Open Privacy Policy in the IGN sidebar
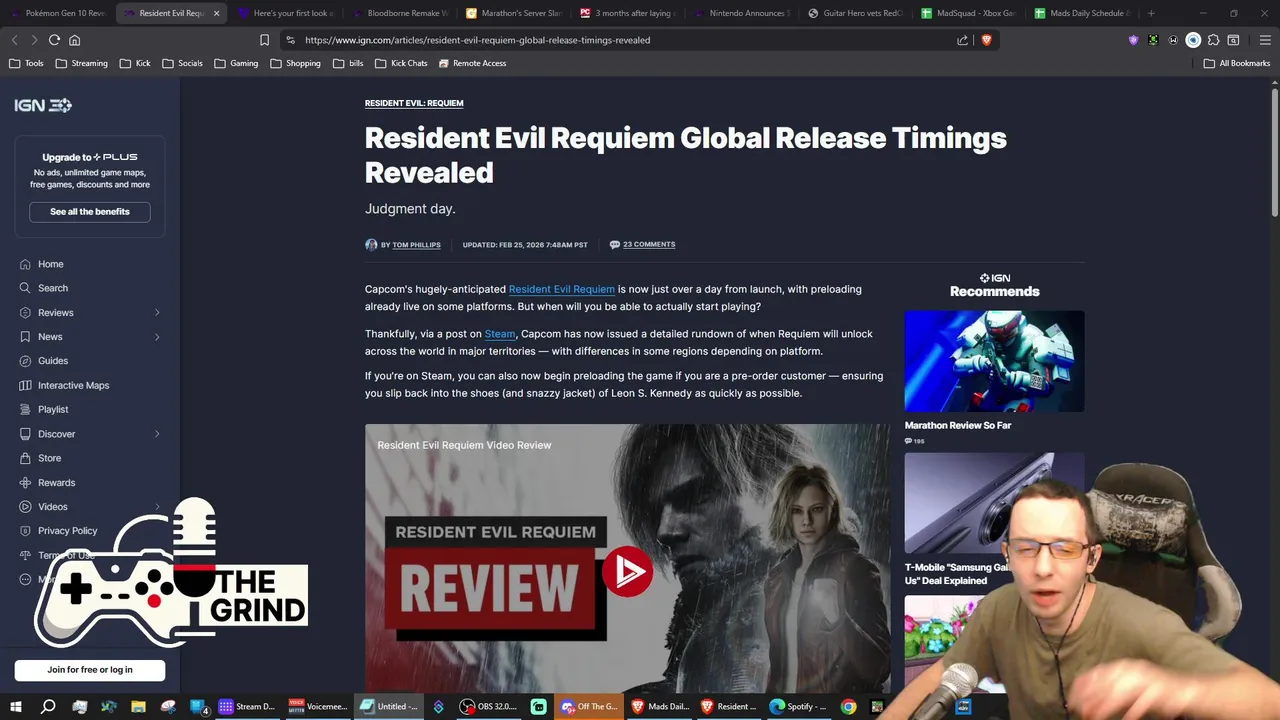1280x720 pixels. (x=67, y=531)
